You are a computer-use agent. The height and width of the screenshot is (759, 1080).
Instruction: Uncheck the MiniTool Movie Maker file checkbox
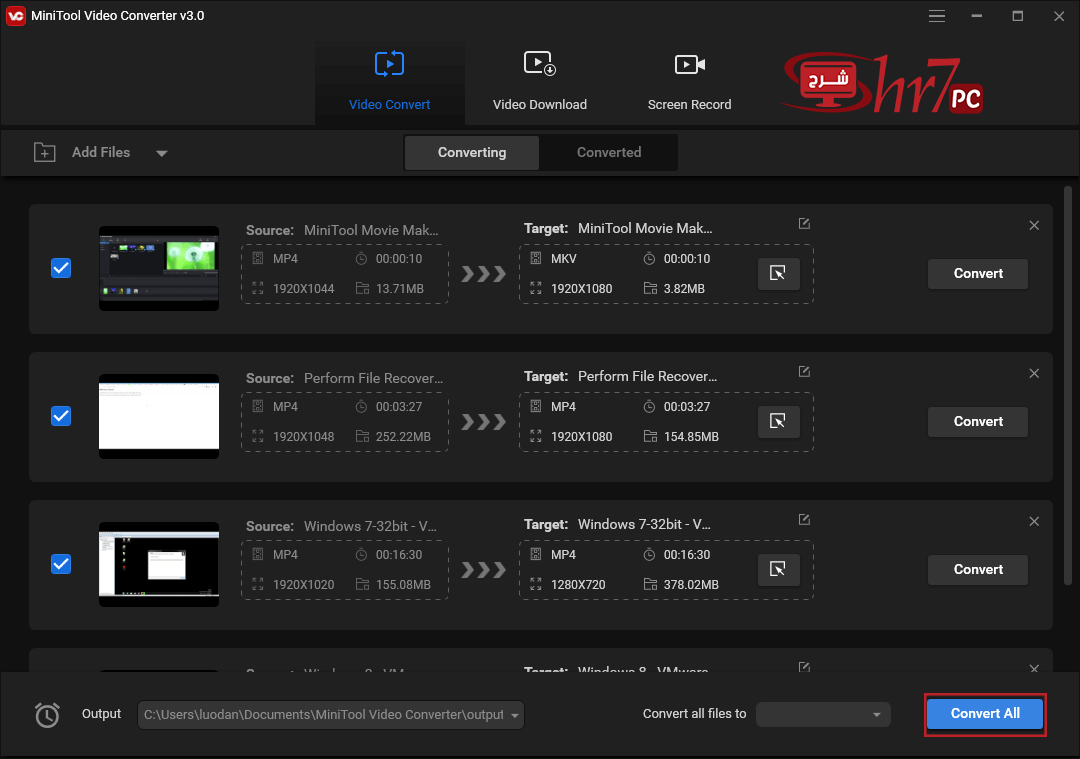[x=61, y=268]
